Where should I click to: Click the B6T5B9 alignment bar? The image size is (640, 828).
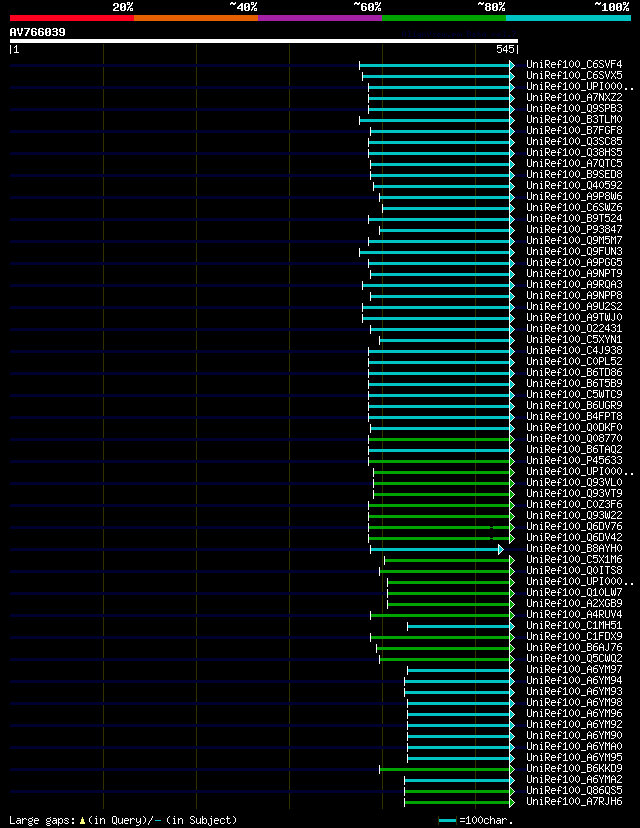click(441, 384)
